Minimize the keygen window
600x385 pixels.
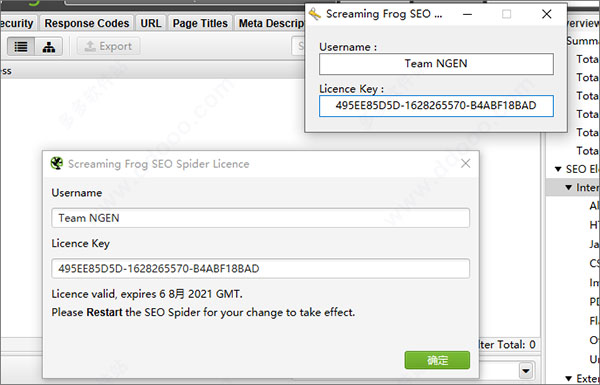click(x=467, y=14)
